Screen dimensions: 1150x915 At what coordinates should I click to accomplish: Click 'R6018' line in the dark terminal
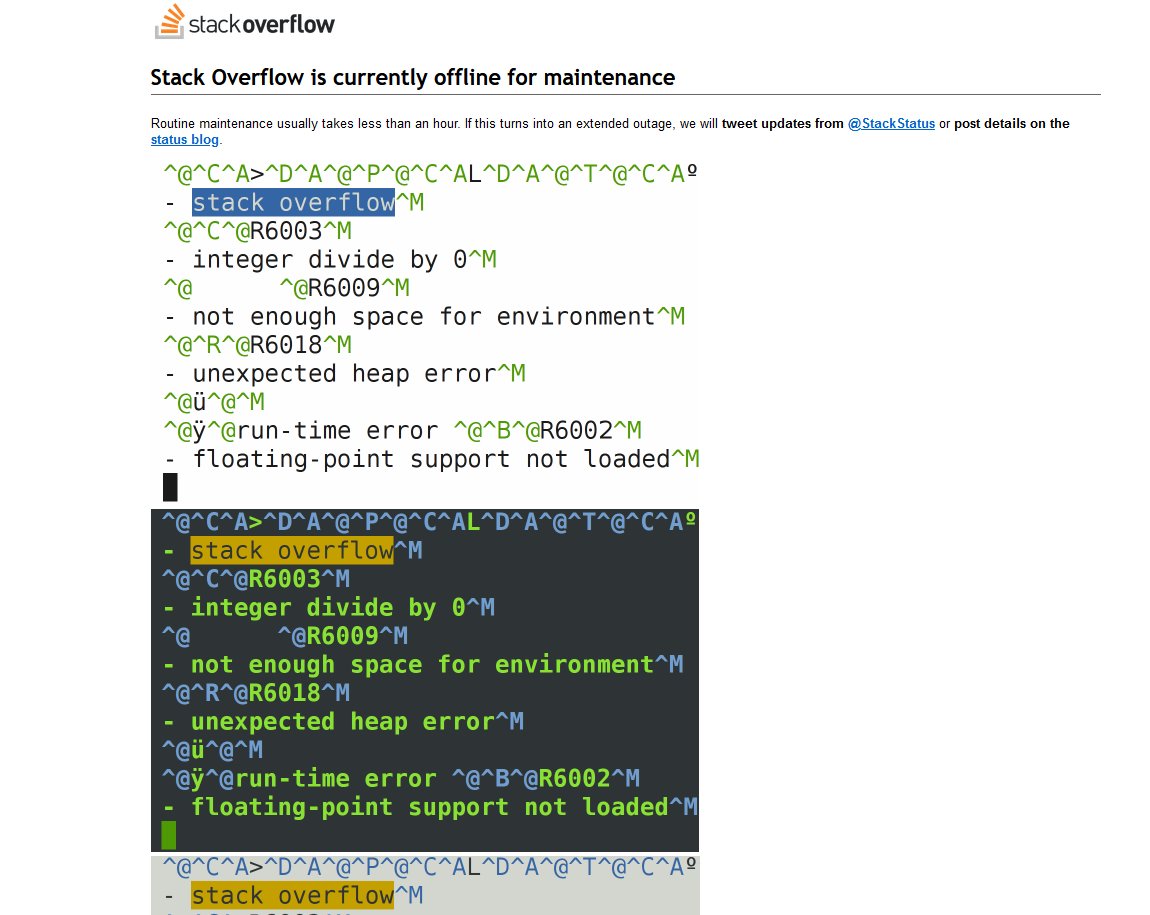pos(256,694)
